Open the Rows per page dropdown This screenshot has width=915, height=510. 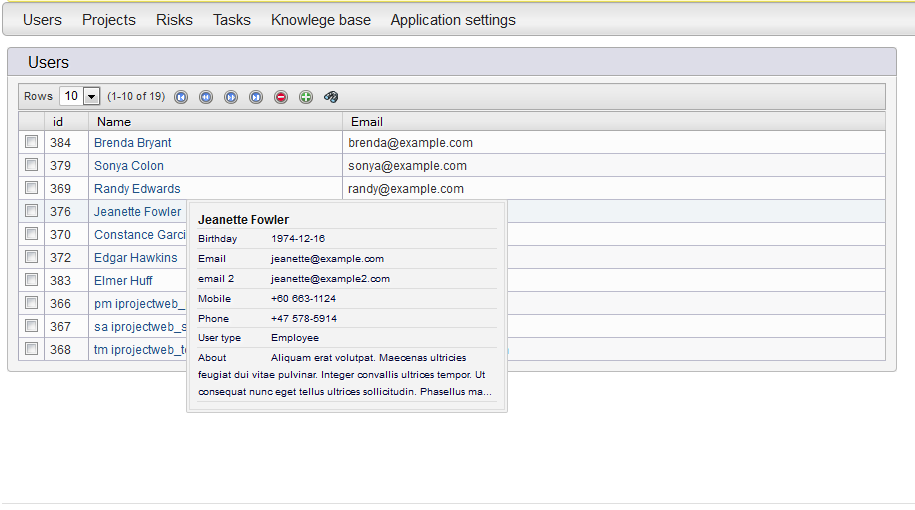tap(92, 96)
